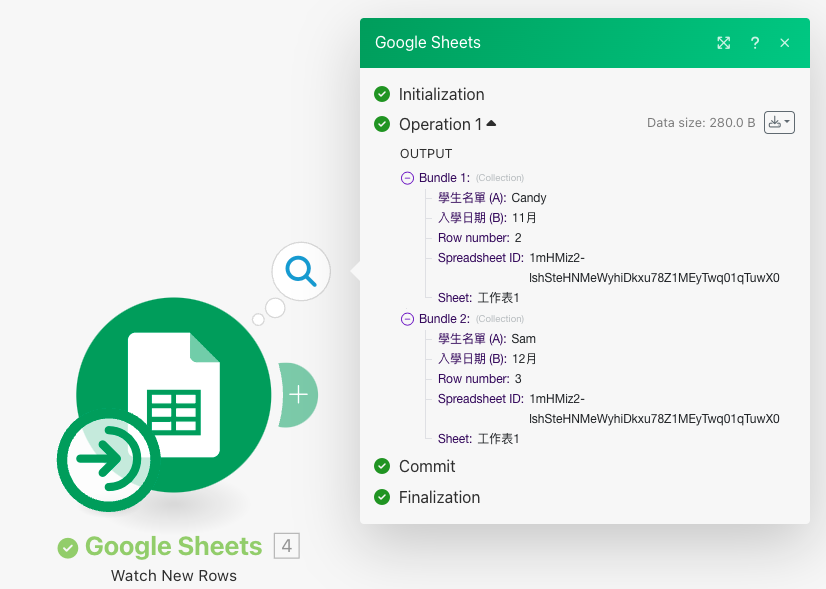Collapse Bundle 2 collection

(x=407, y=319)
